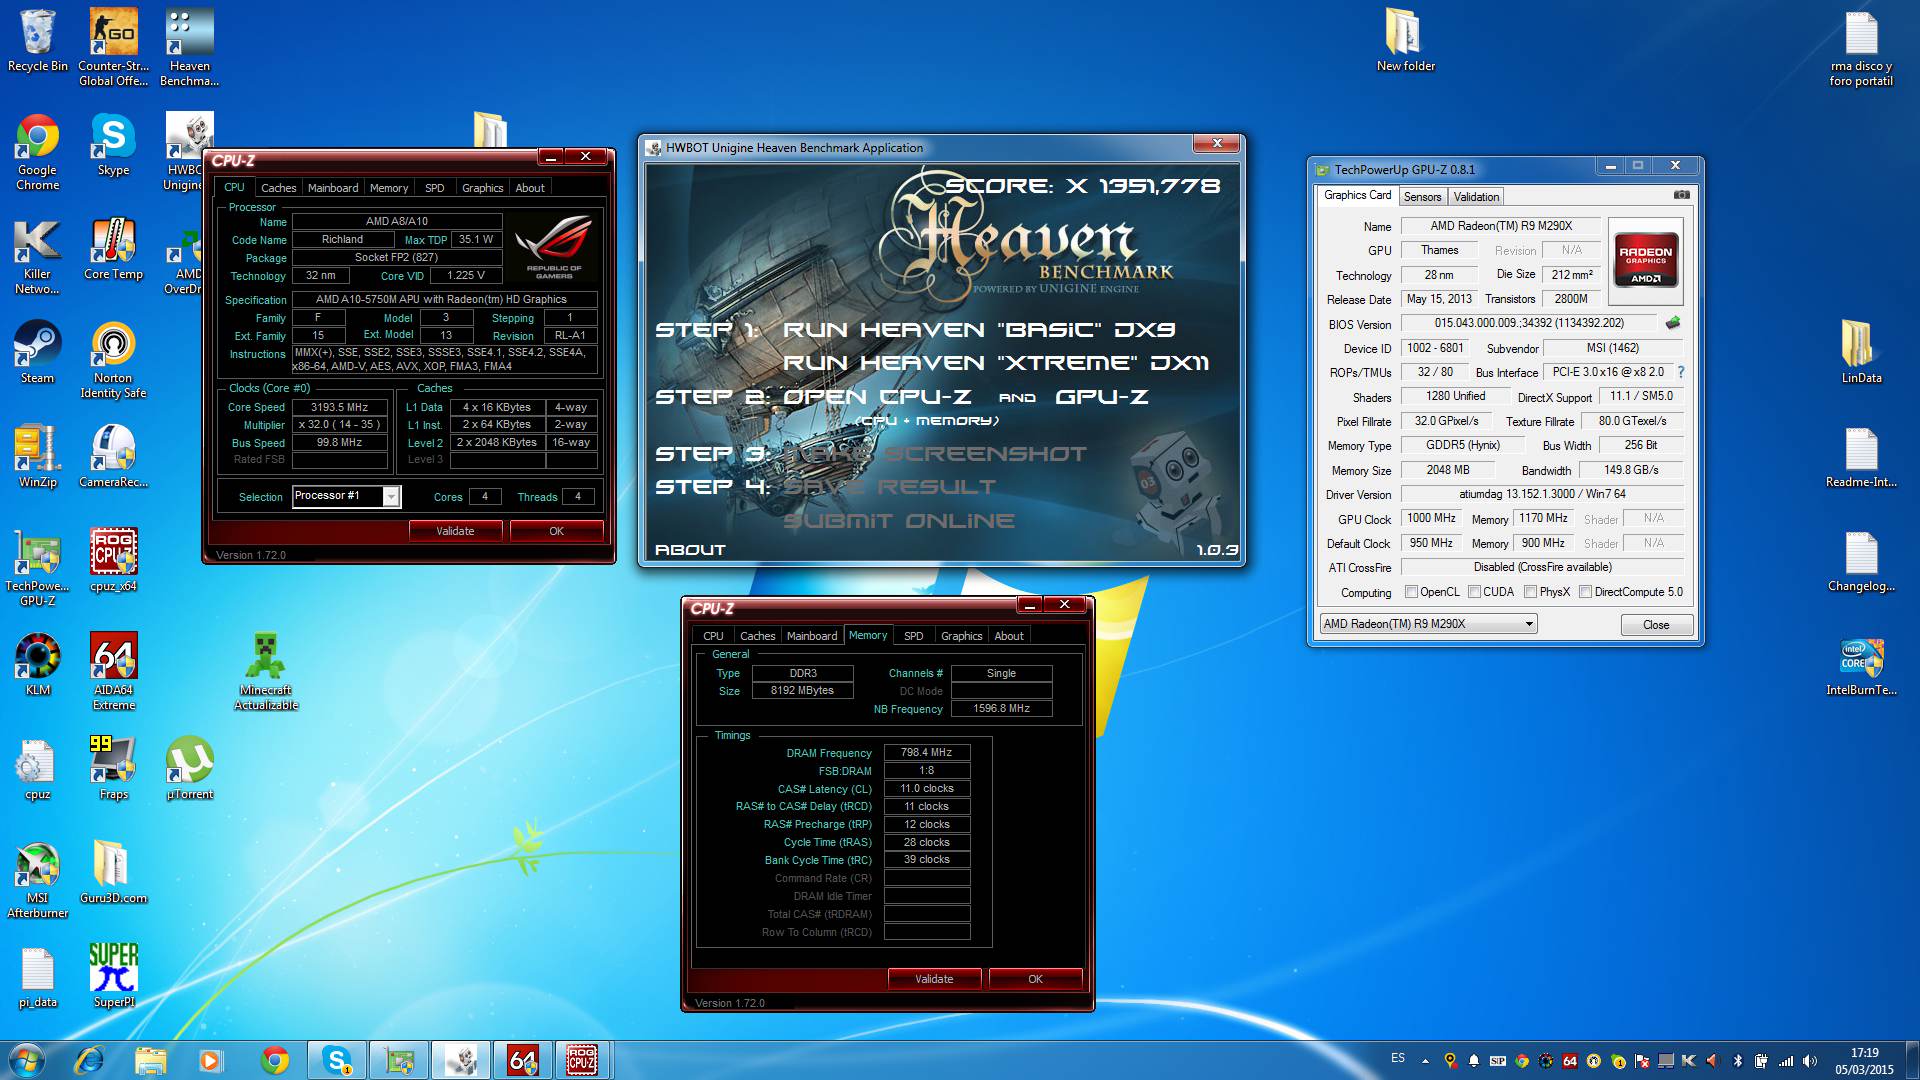Open Validation tab in GPU-Z
Viewport: 1920px width, 1080px height.
[1476, 197]
